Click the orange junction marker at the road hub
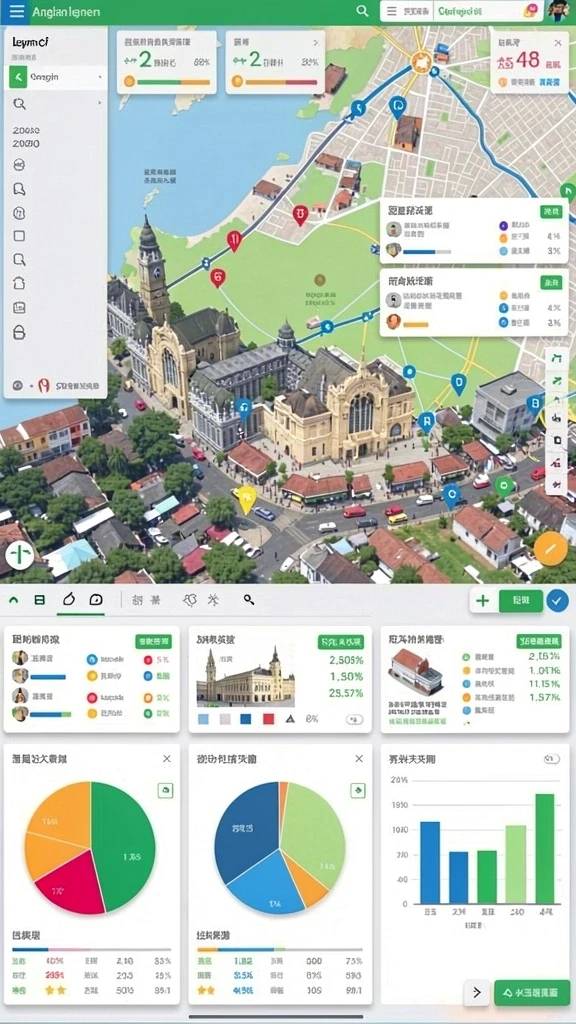The height and width of the screenshot is (1024, 576). click(421, 63)
